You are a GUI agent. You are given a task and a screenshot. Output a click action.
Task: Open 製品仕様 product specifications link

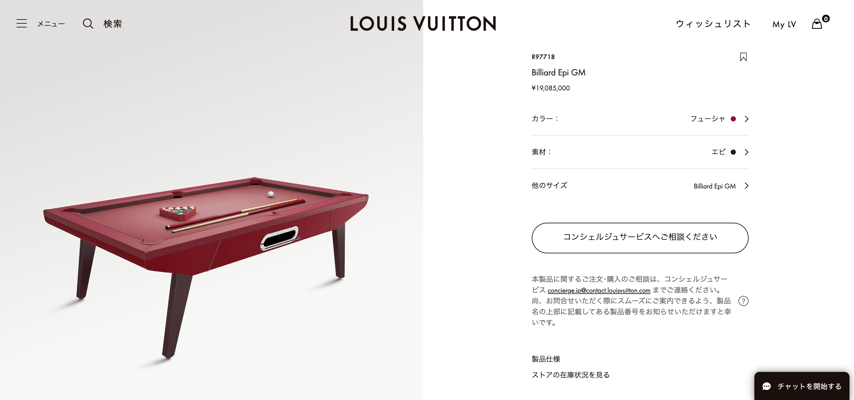click(x=546, y=359)
